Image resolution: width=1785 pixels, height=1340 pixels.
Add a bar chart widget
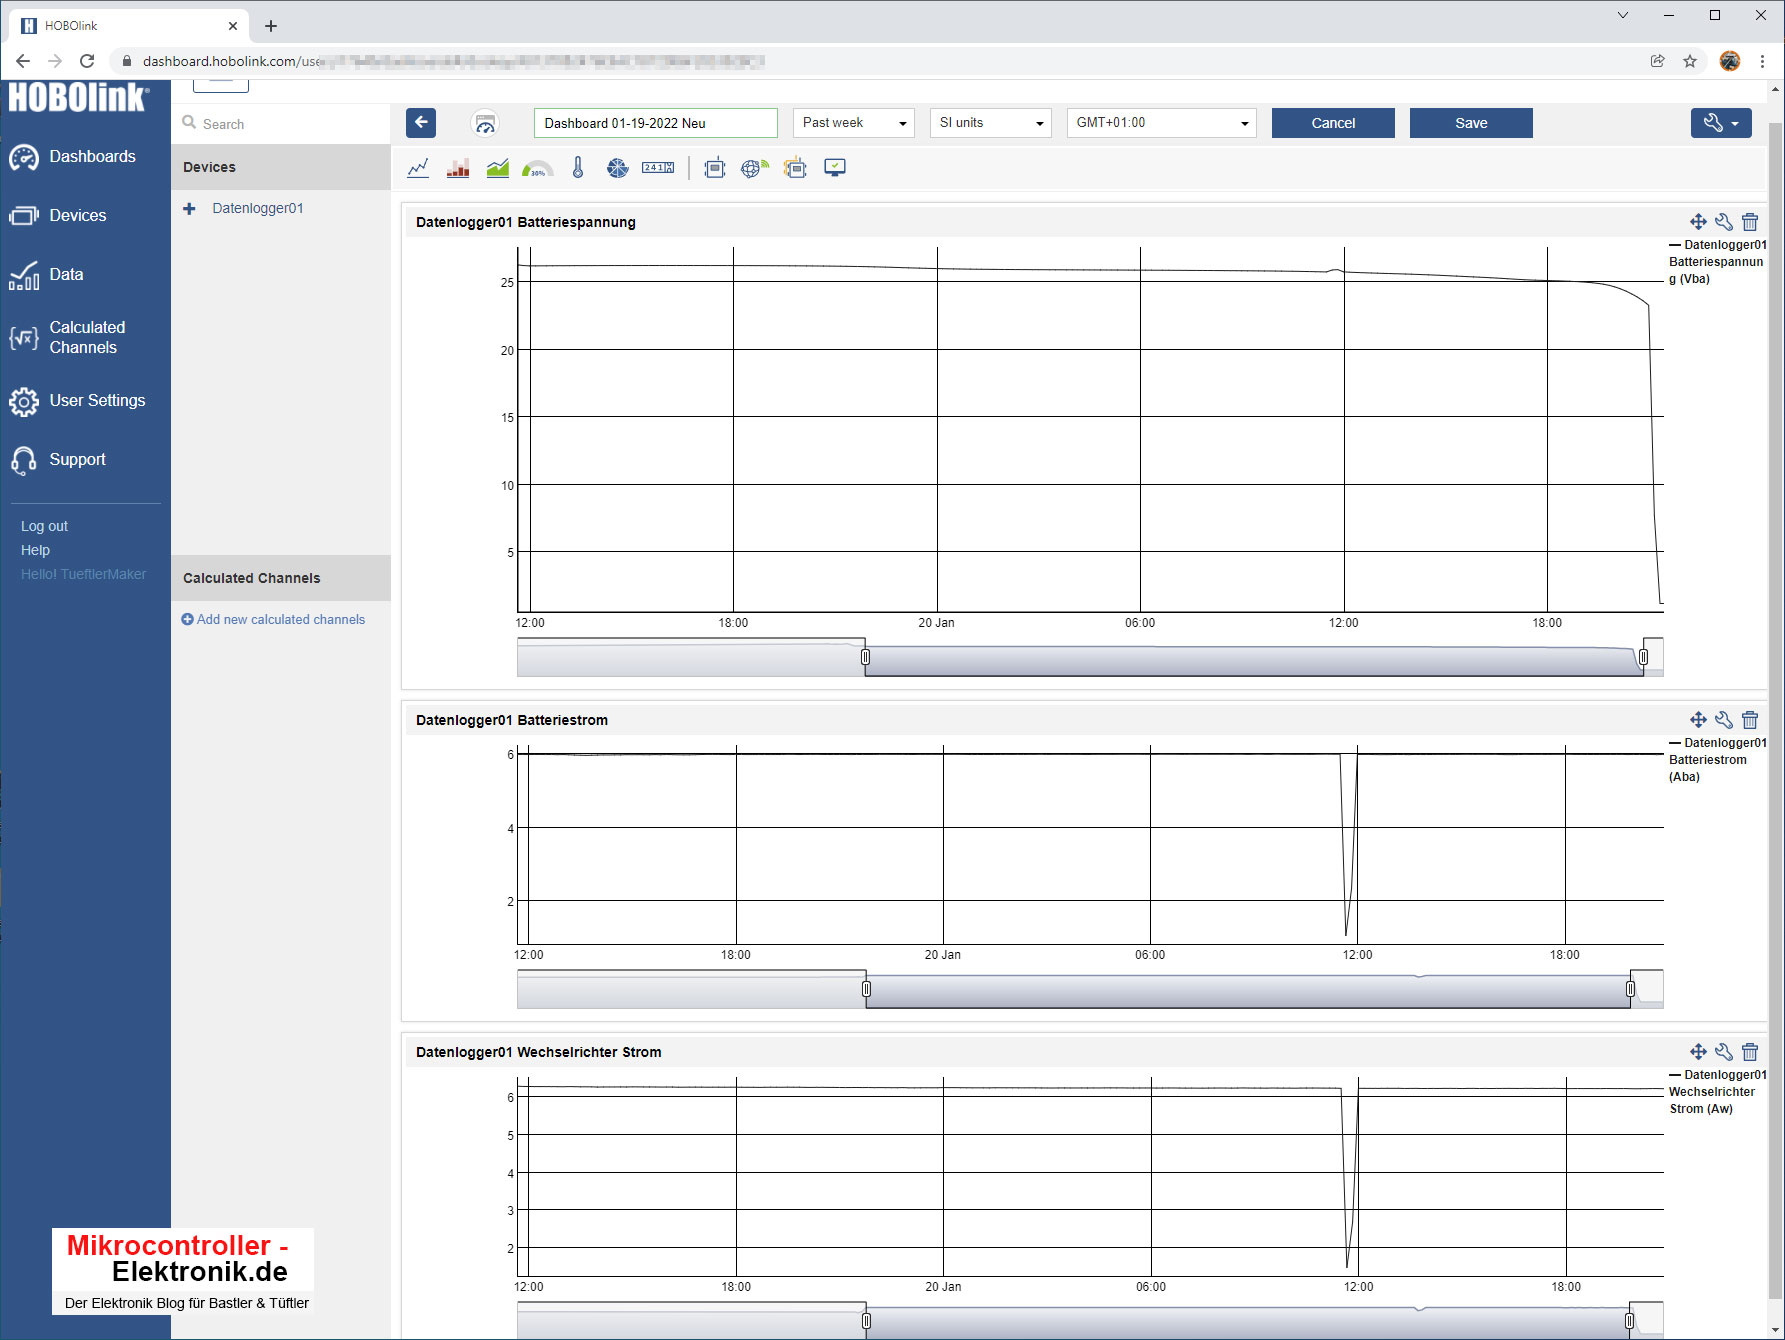click(x=458, y=168)
